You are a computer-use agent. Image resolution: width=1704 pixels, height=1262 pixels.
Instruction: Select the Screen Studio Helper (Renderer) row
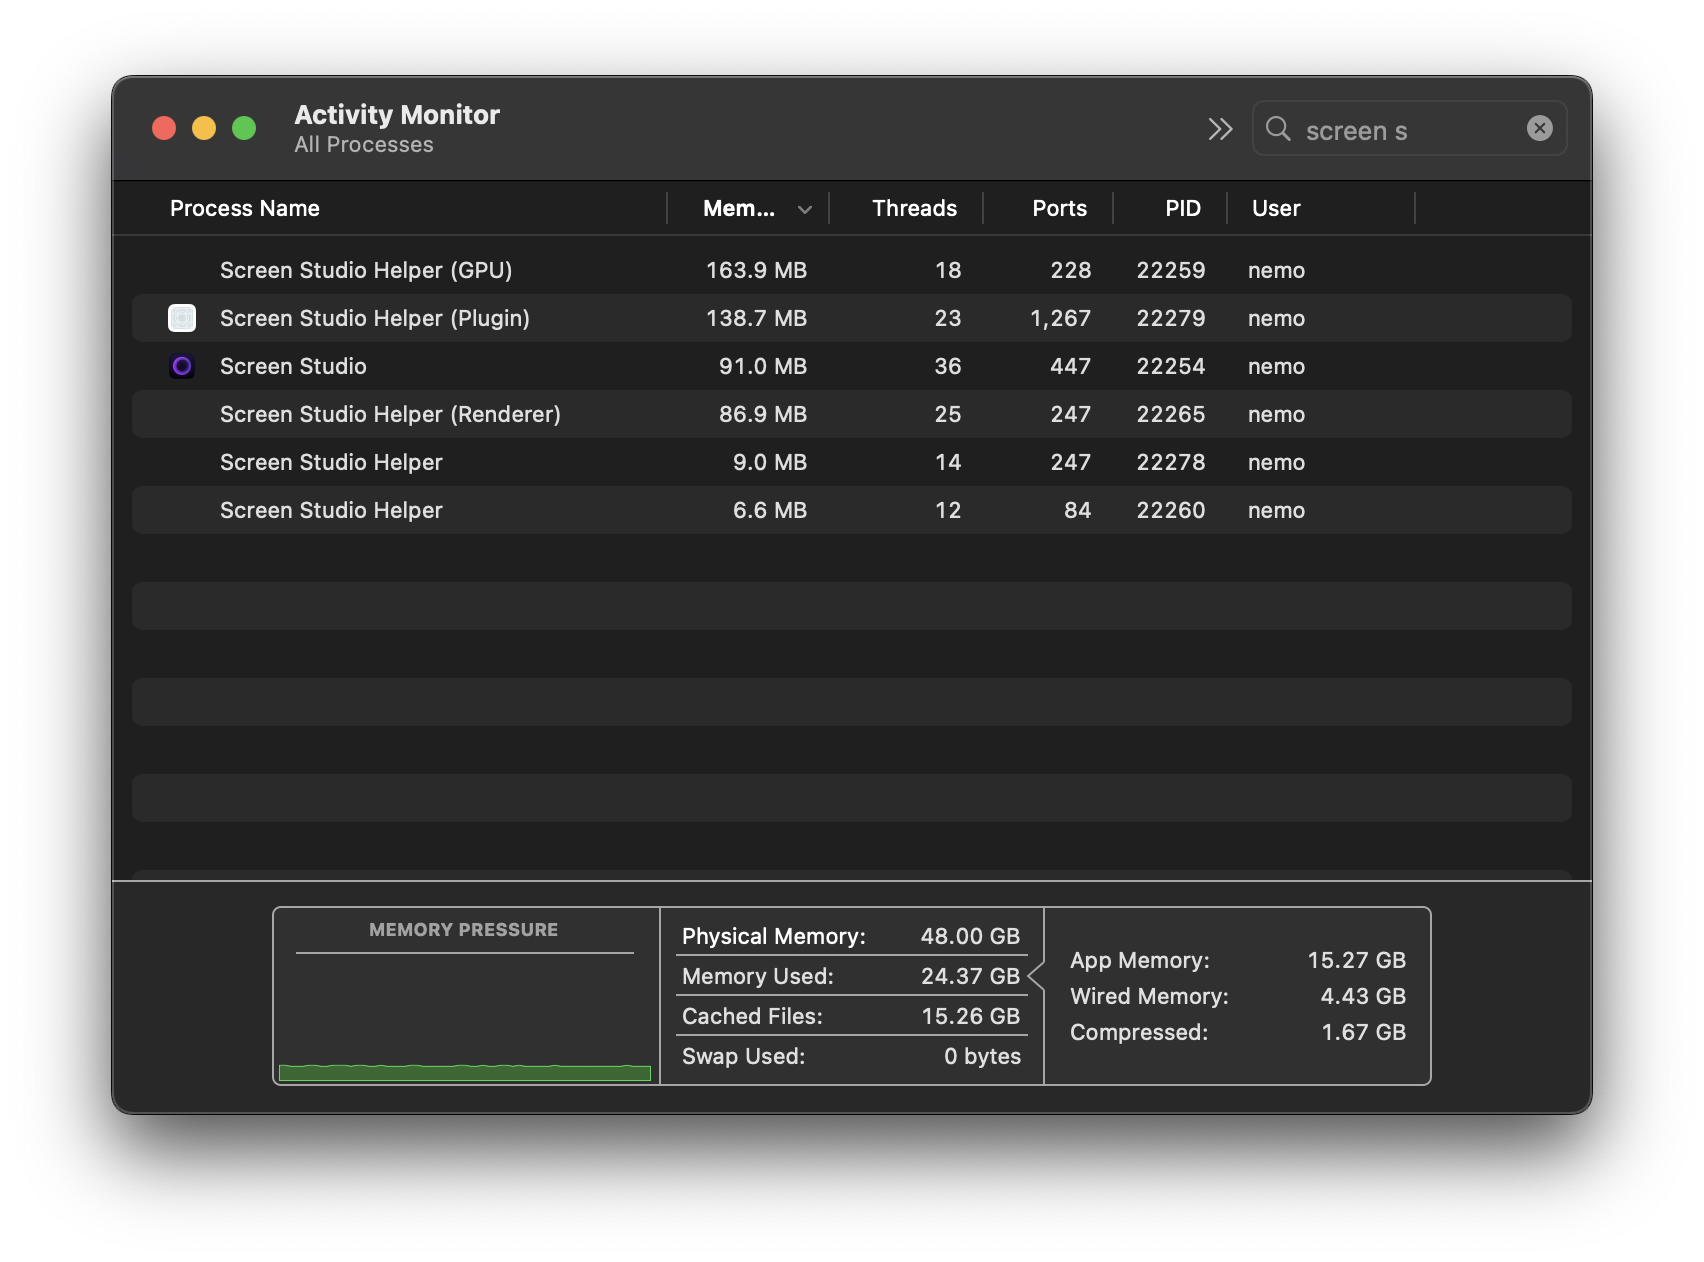[x=390, y=414]
